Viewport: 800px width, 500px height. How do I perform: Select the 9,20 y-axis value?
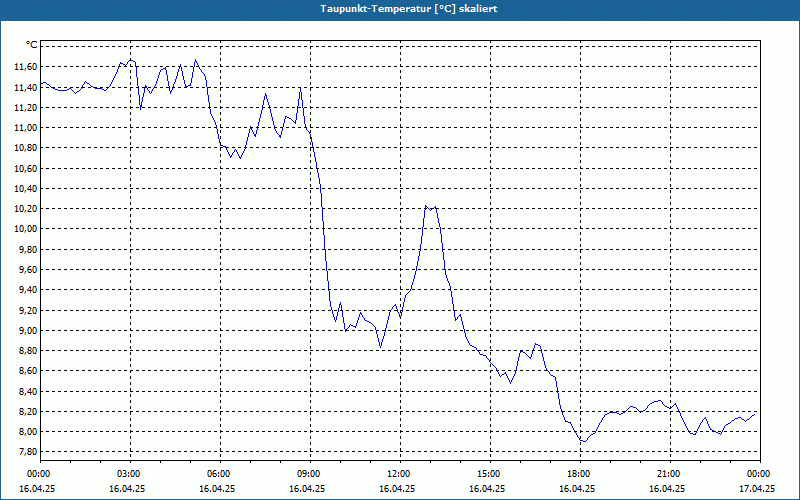(29, 310)
